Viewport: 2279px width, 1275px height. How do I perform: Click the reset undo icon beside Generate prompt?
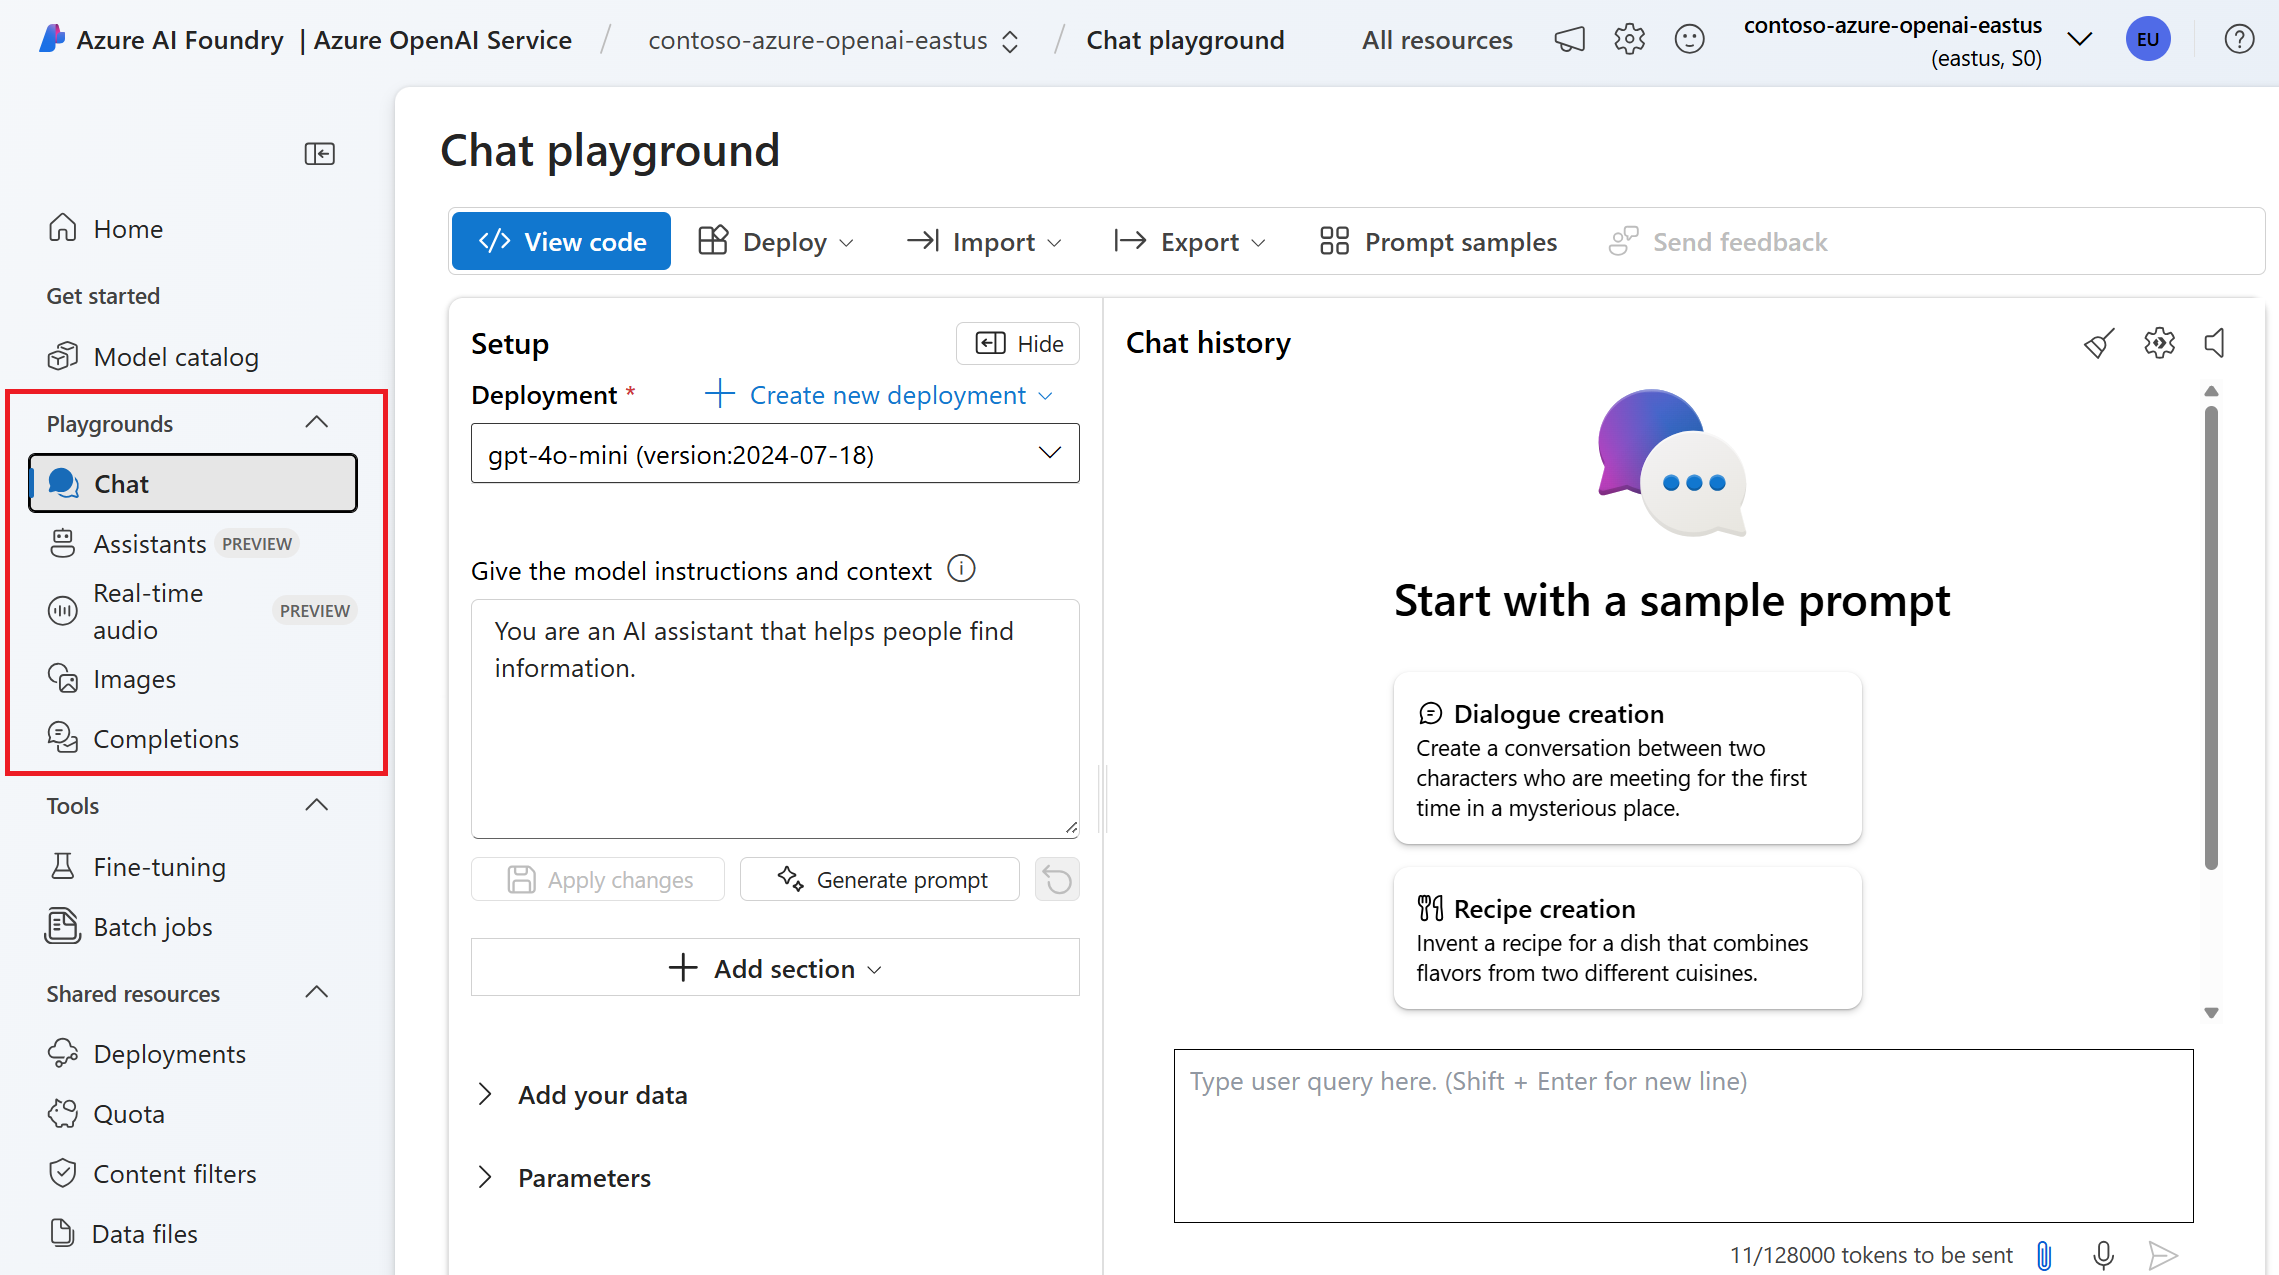pos(1057,880)
